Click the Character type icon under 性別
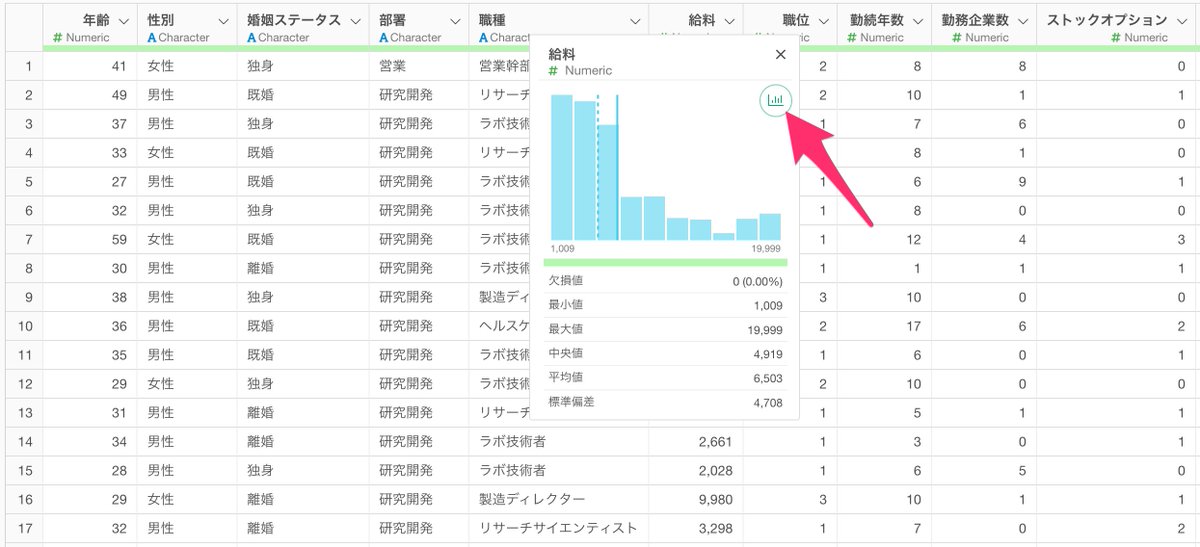Viewport: 1200px width, 547px height. [x=151, y=38]
